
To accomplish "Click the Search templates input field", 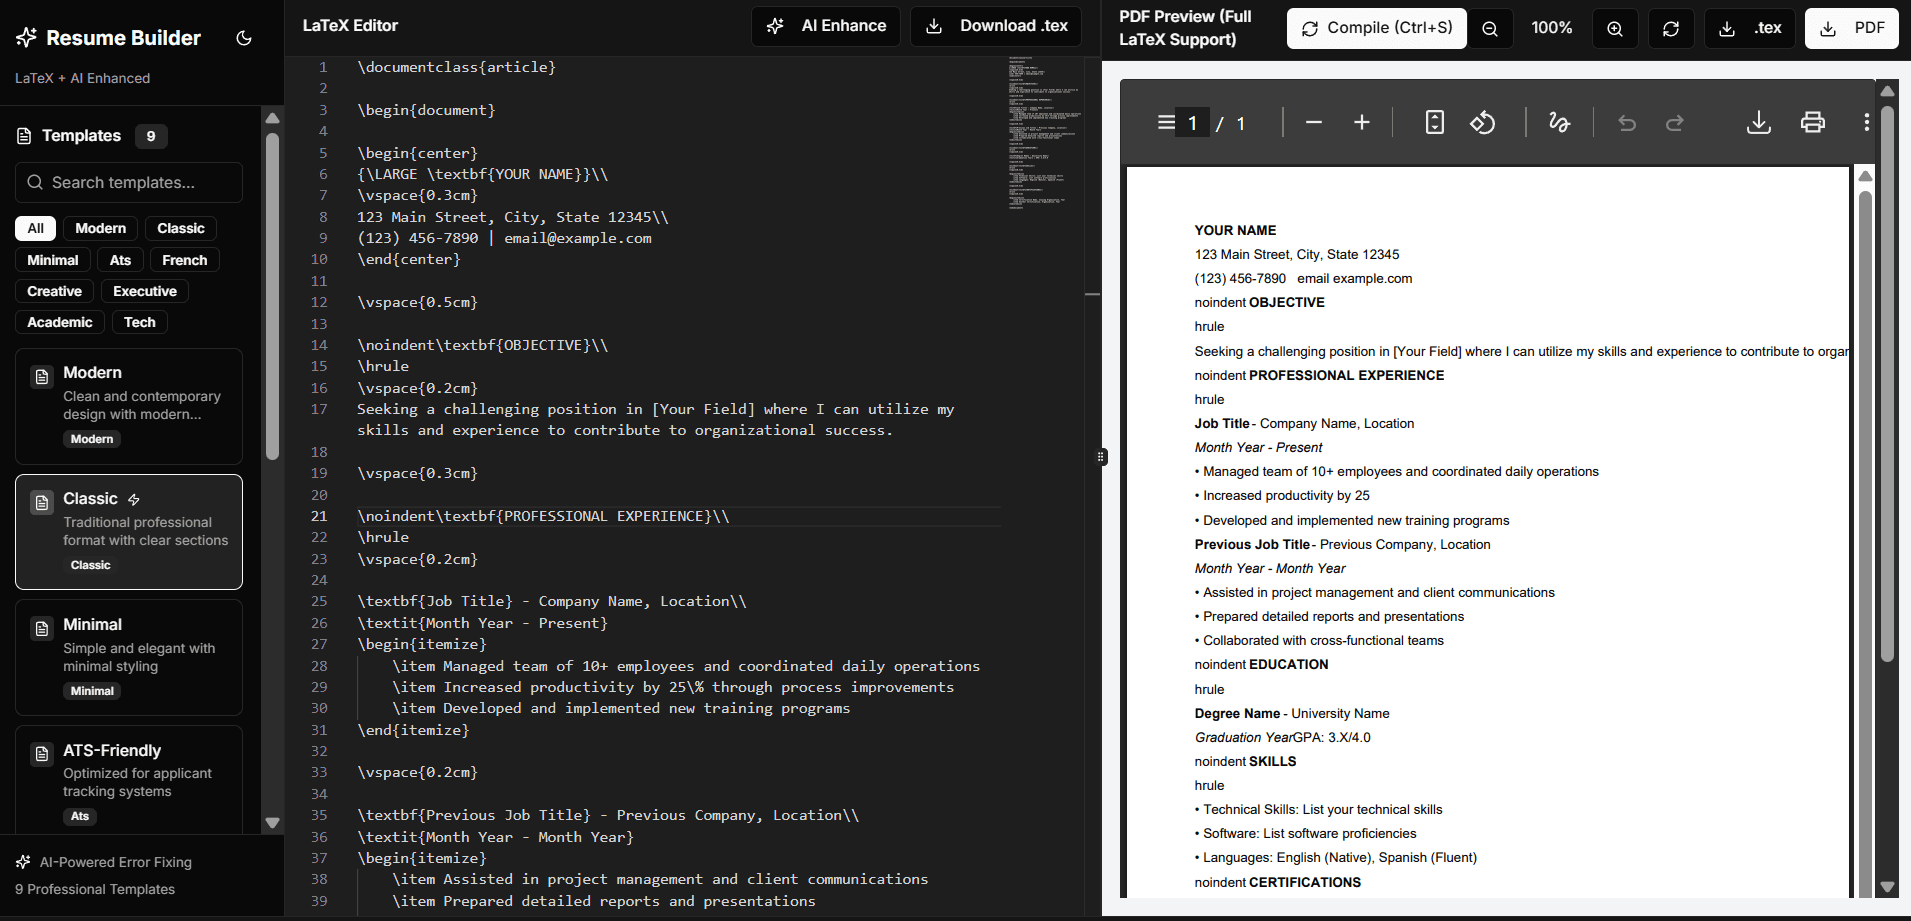I will click(128, 182).
